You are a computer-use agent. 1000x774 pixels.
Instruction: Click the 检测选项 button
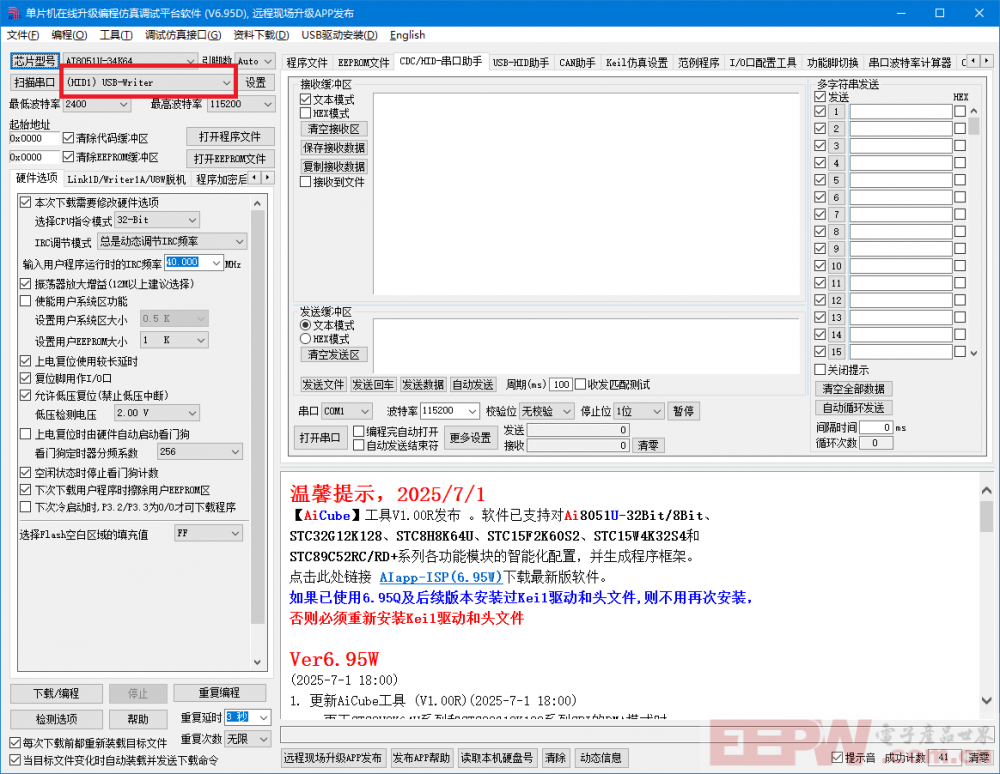57,719
